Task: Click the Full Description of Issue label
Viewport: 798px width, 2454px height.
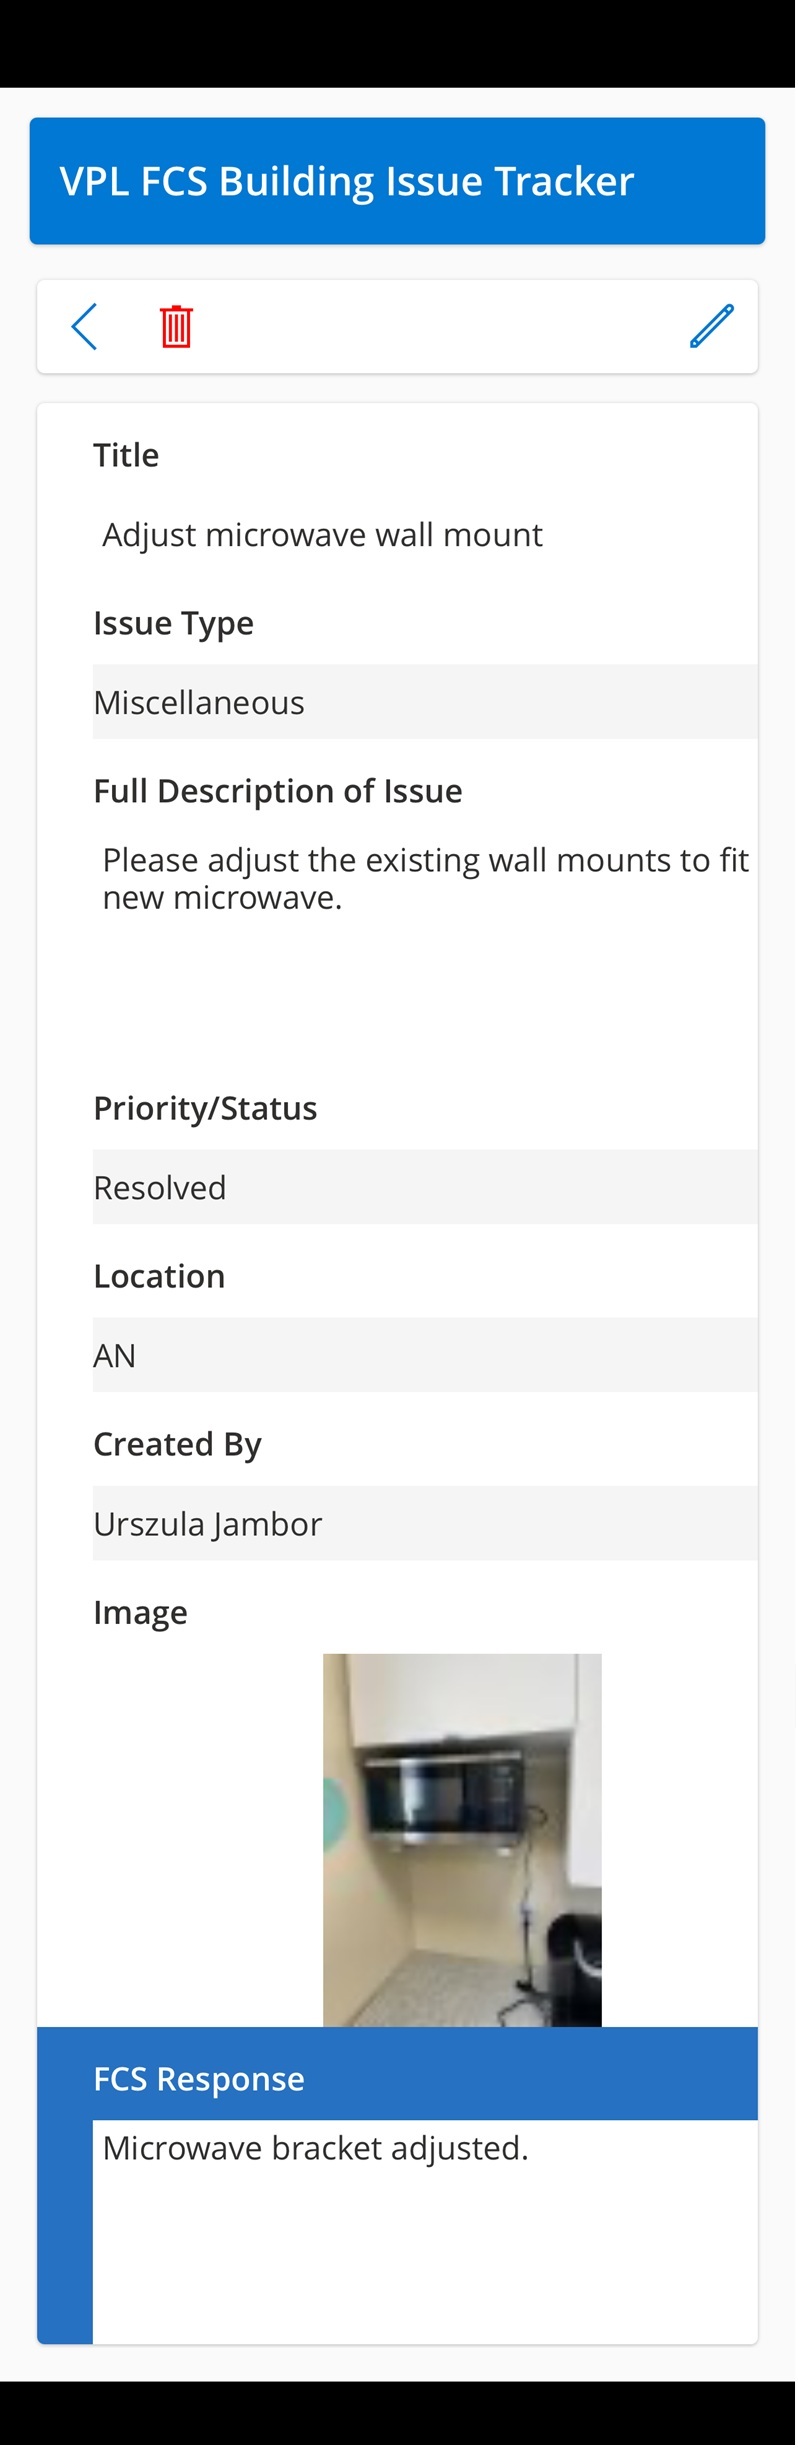Action: click(278, 792)
